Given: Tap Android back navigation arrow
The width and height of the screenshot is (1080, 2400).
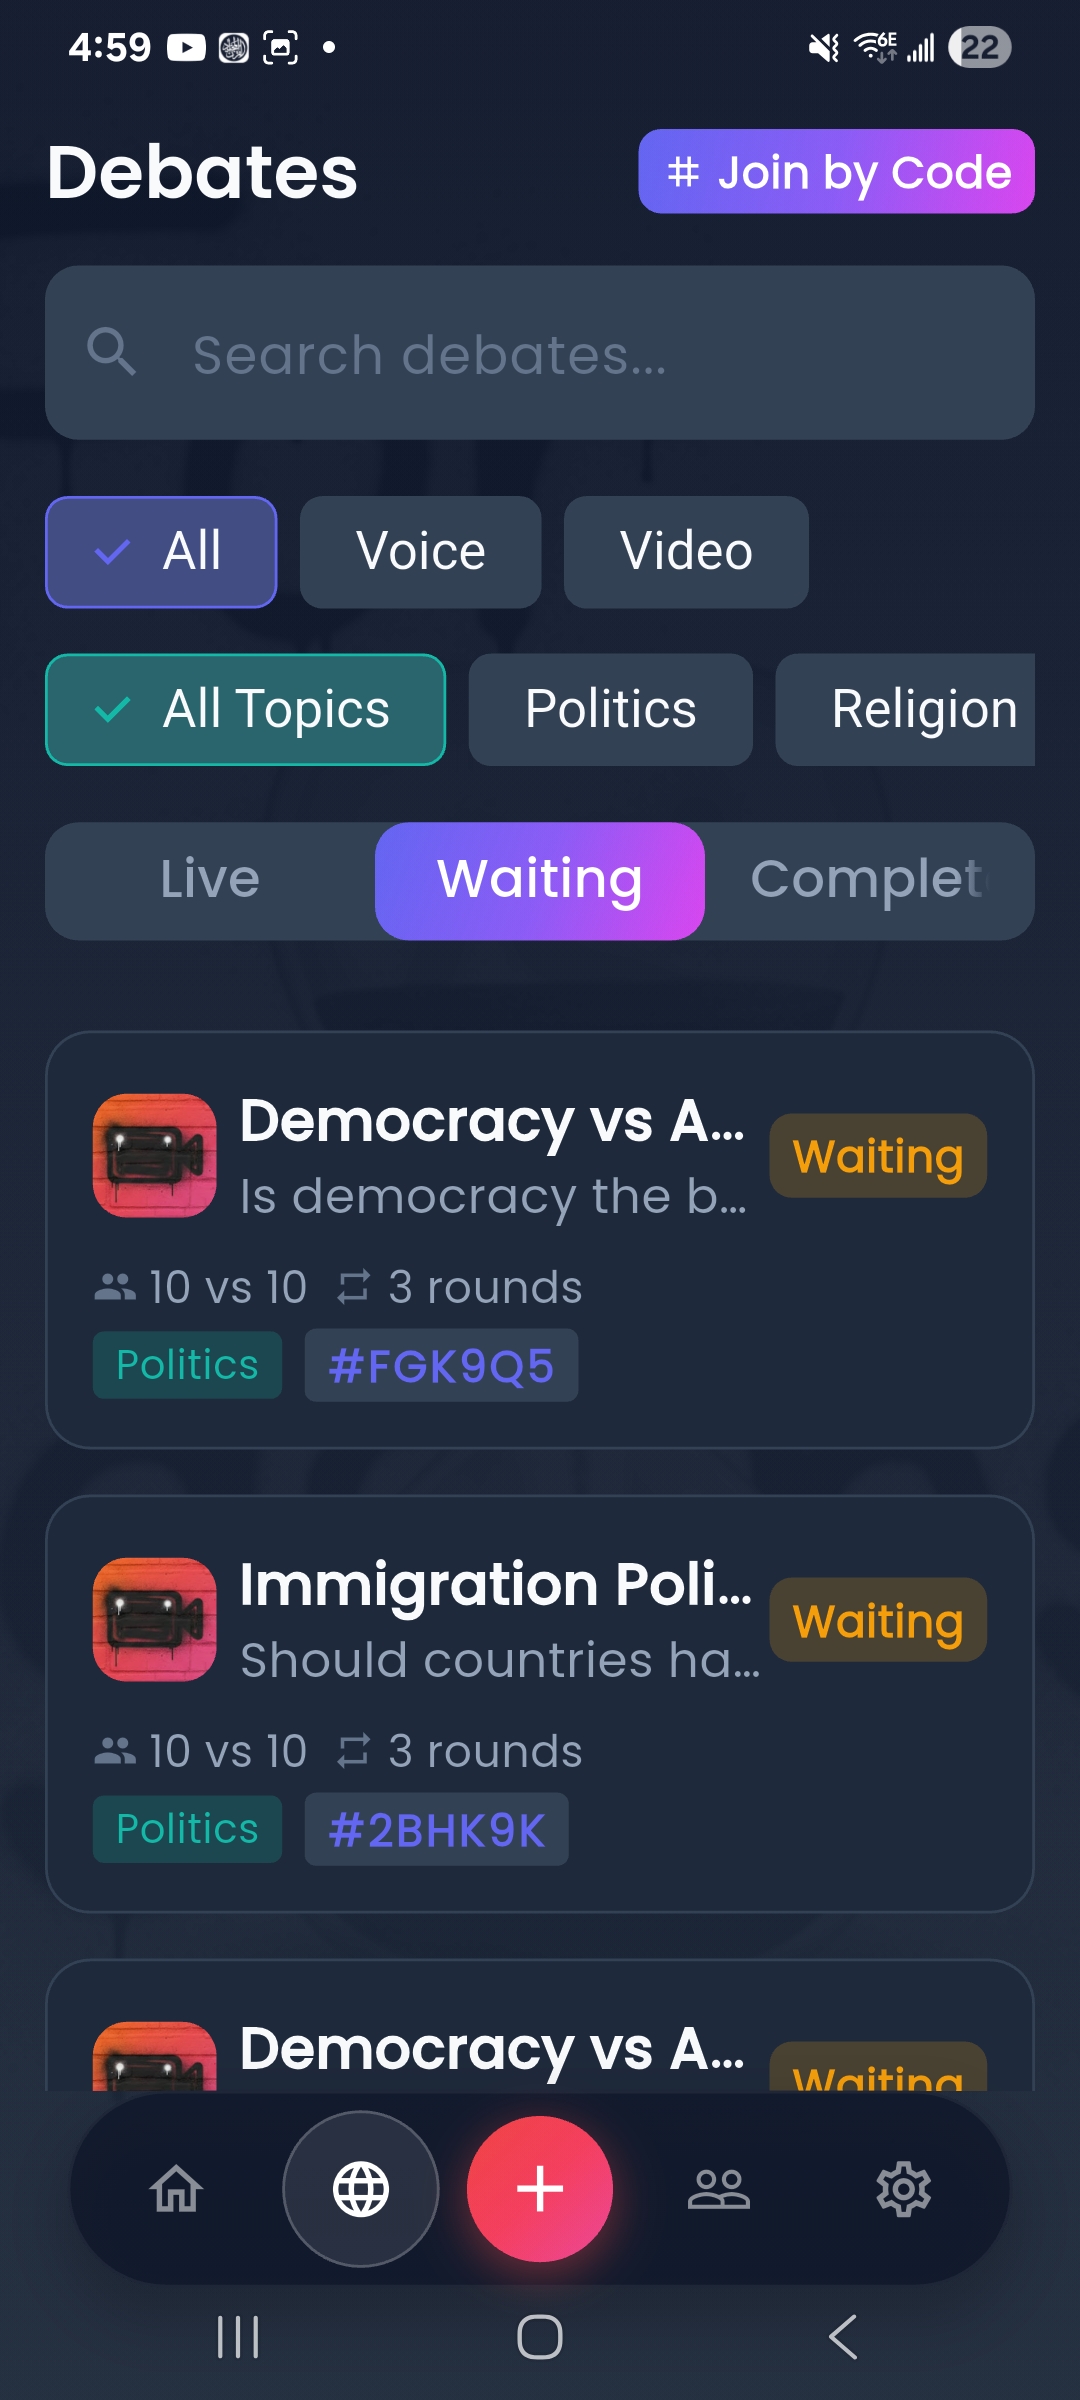Looking at the screenshot, I should pos(843,2337).
